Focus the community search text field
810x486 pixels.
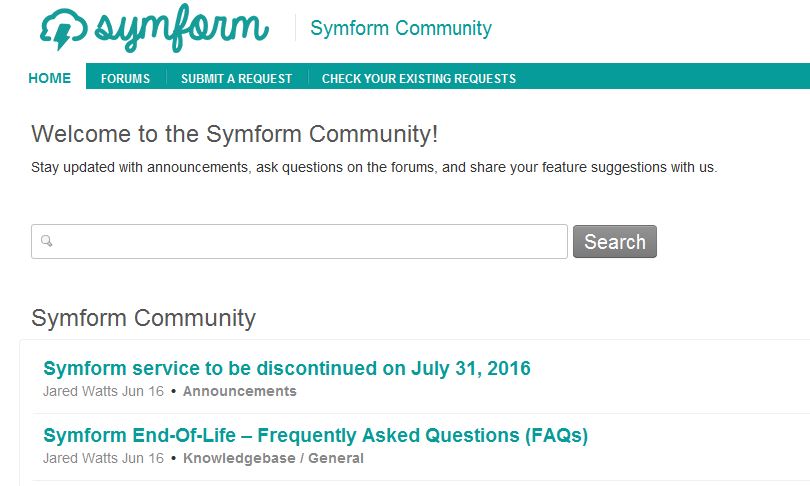pyautogui.click(x=299, y=241)
